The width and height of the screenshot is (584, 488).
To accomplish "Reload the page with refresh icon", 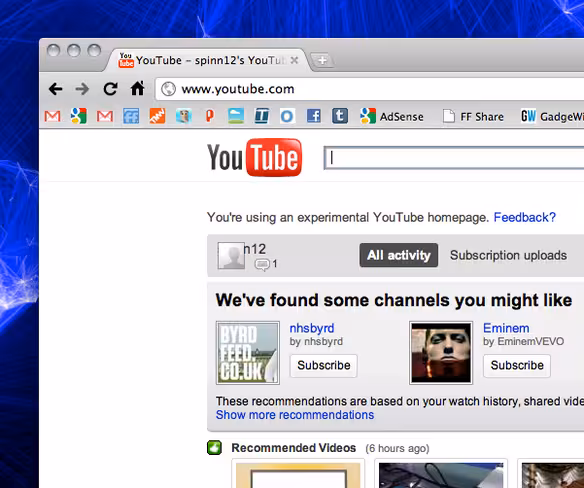I will 110,89.
